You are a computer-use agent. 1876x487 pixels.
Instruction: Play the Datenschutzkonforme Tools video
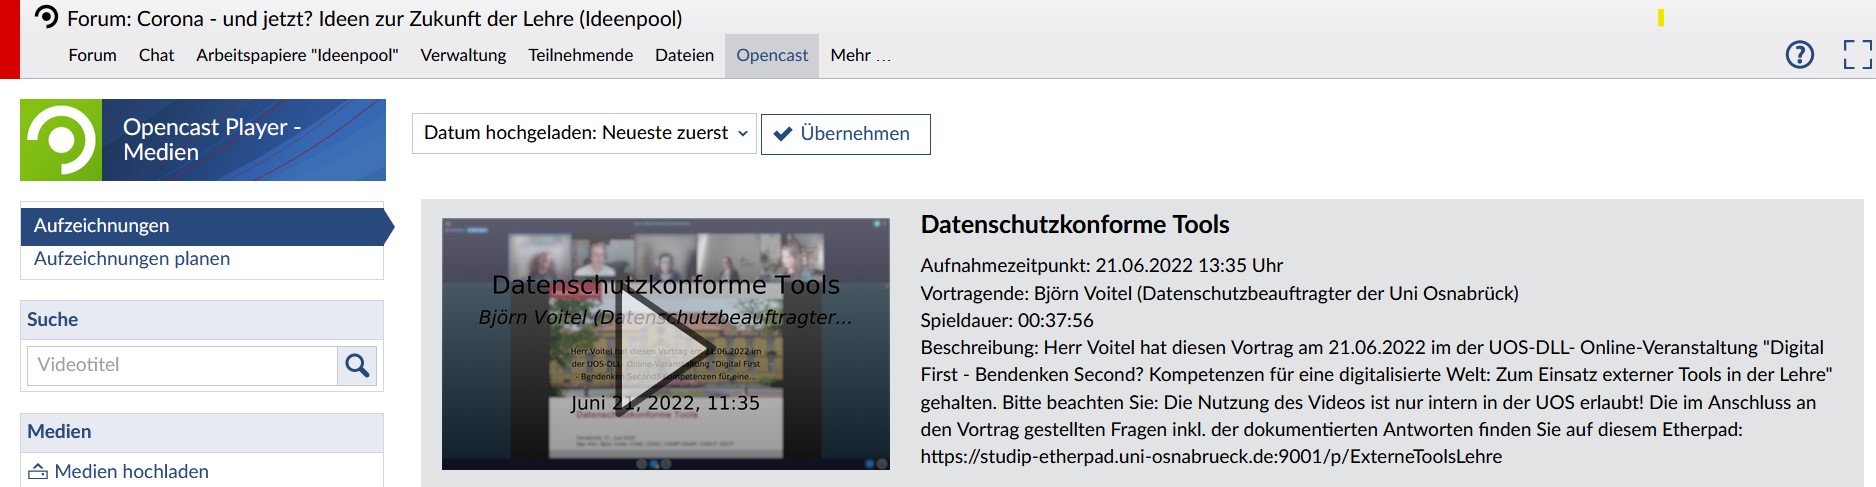[665, 343]
